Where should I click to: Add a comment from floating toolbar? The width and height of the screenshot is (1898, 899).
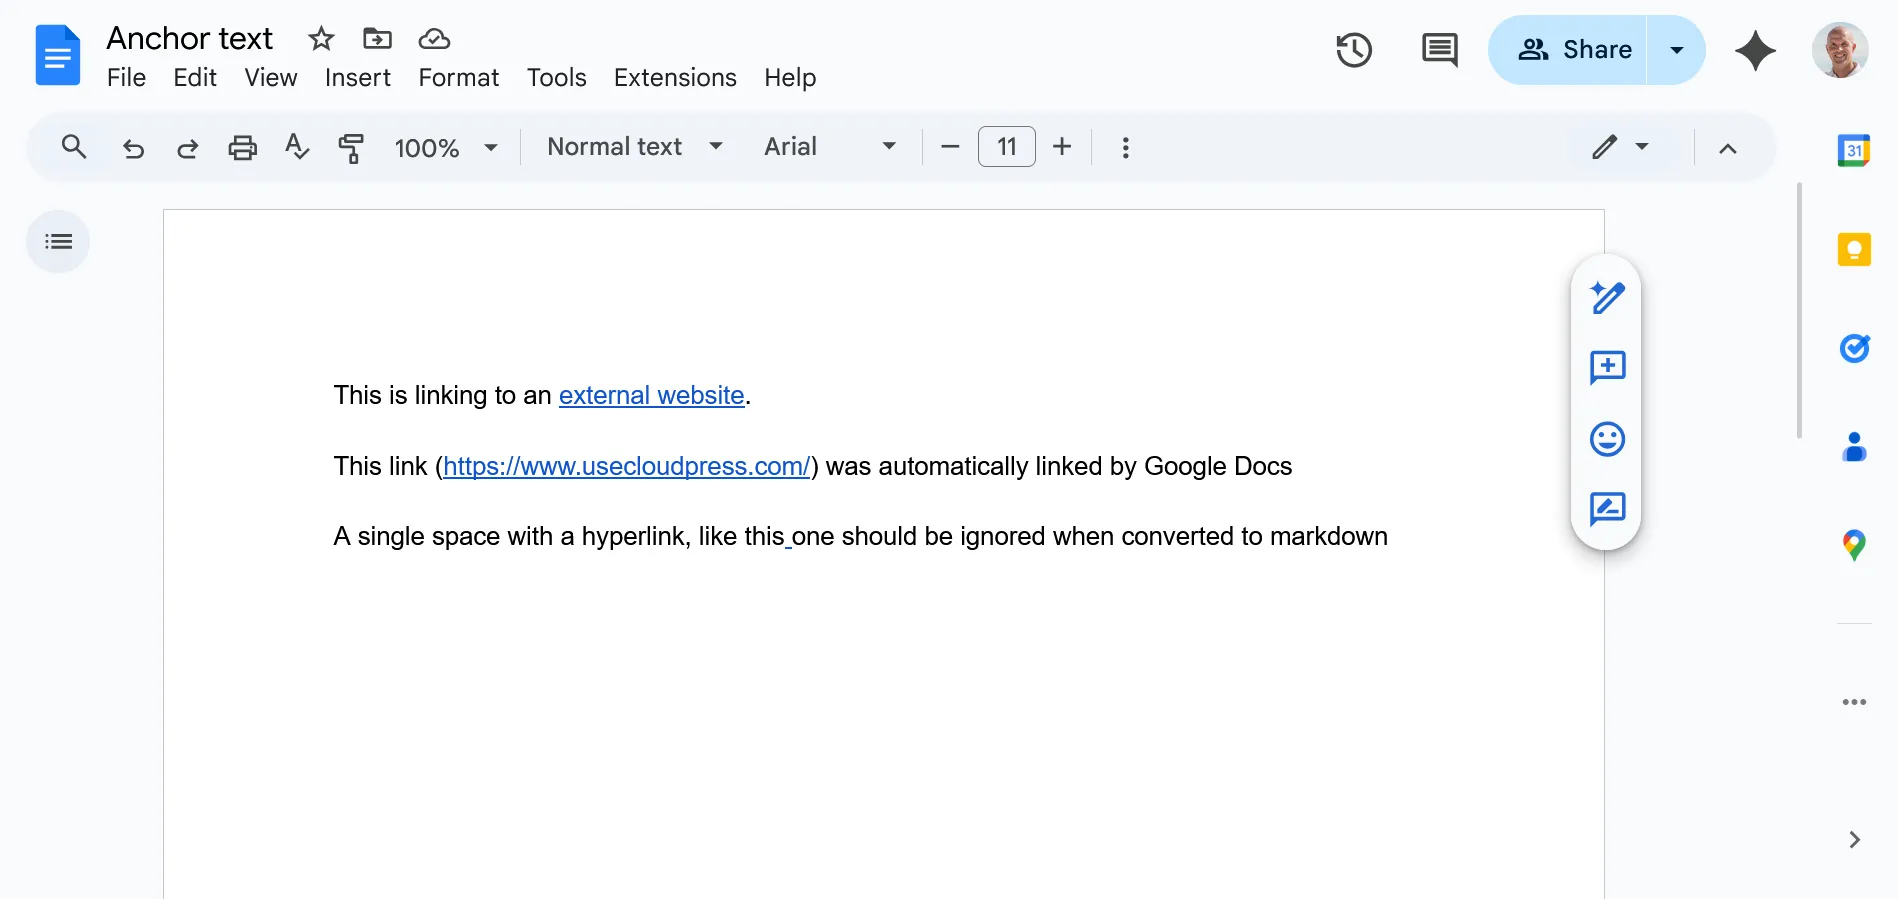coord(1607,368)
